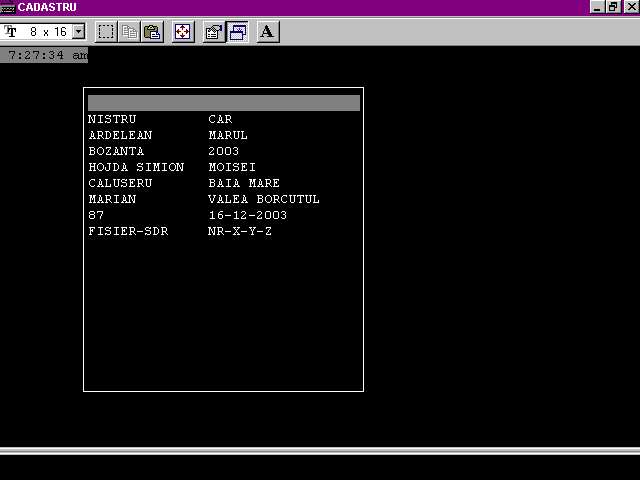Open the MS-DOS system menu icon
The height and width of the screenshot is (480, 640).
[x=8, y=7]
